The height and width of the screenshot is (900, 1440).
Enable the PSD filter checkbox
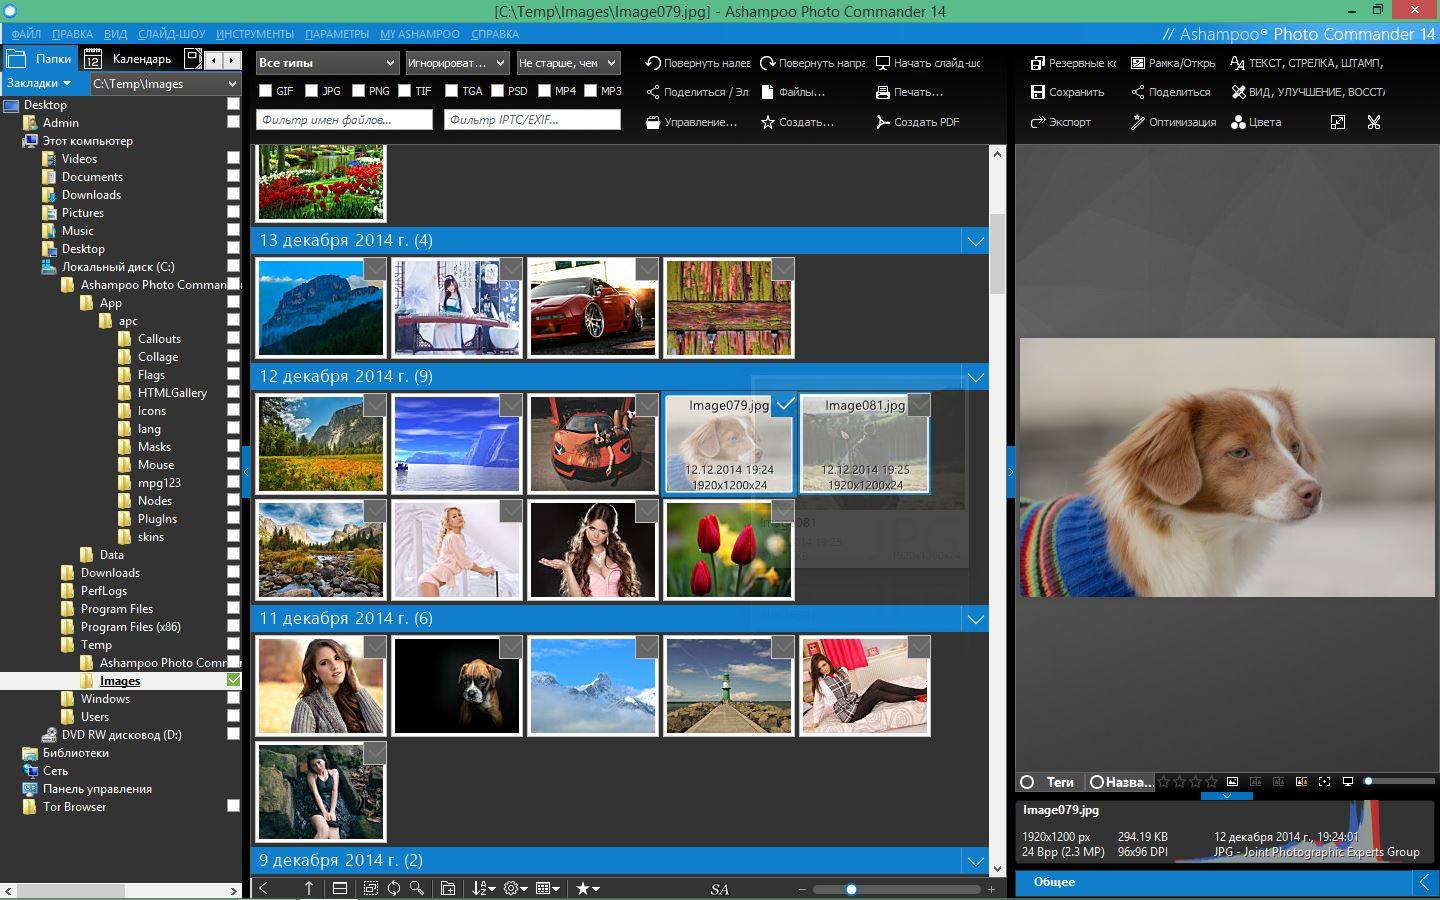(x=497, y=91)
